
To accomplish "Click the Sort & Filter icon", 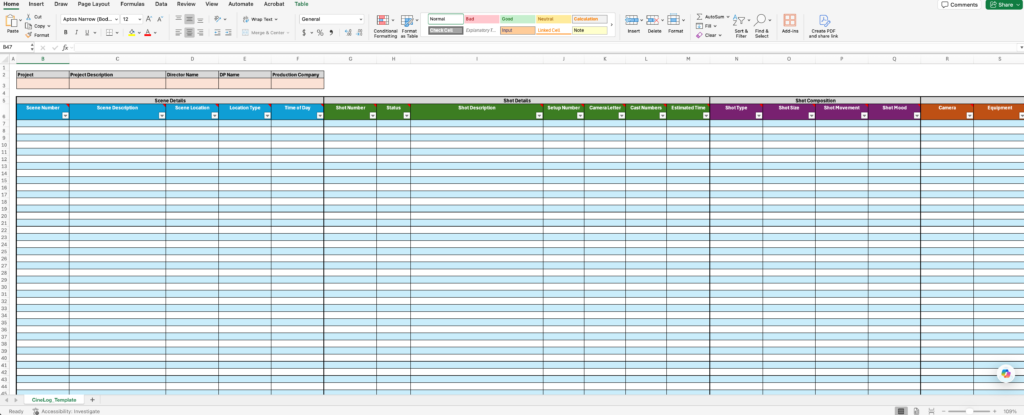I will (739, 20).
